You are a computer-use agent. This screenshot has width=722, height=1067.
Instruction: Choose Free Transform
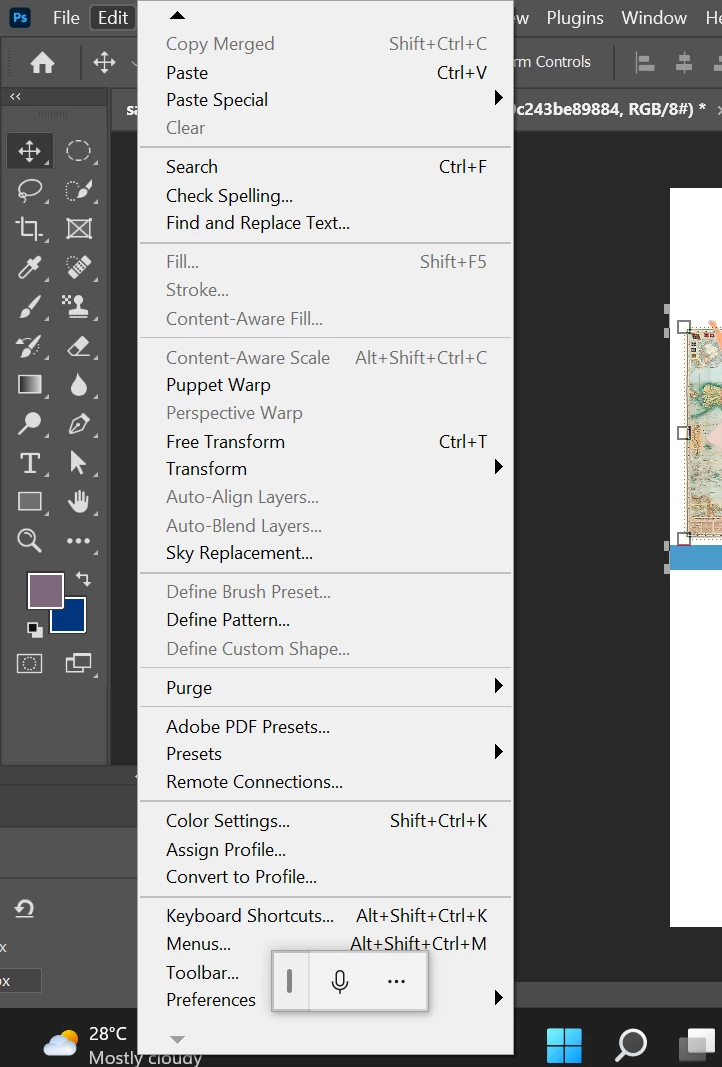[326, 442]
